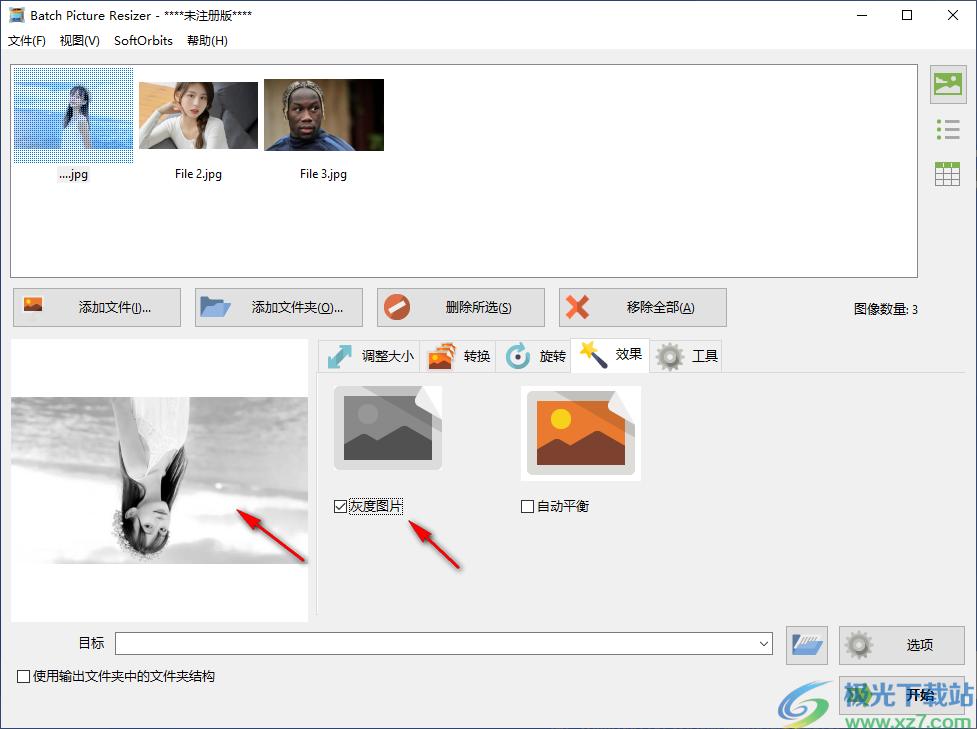Browse for target folder icon

tap(807, 646)
